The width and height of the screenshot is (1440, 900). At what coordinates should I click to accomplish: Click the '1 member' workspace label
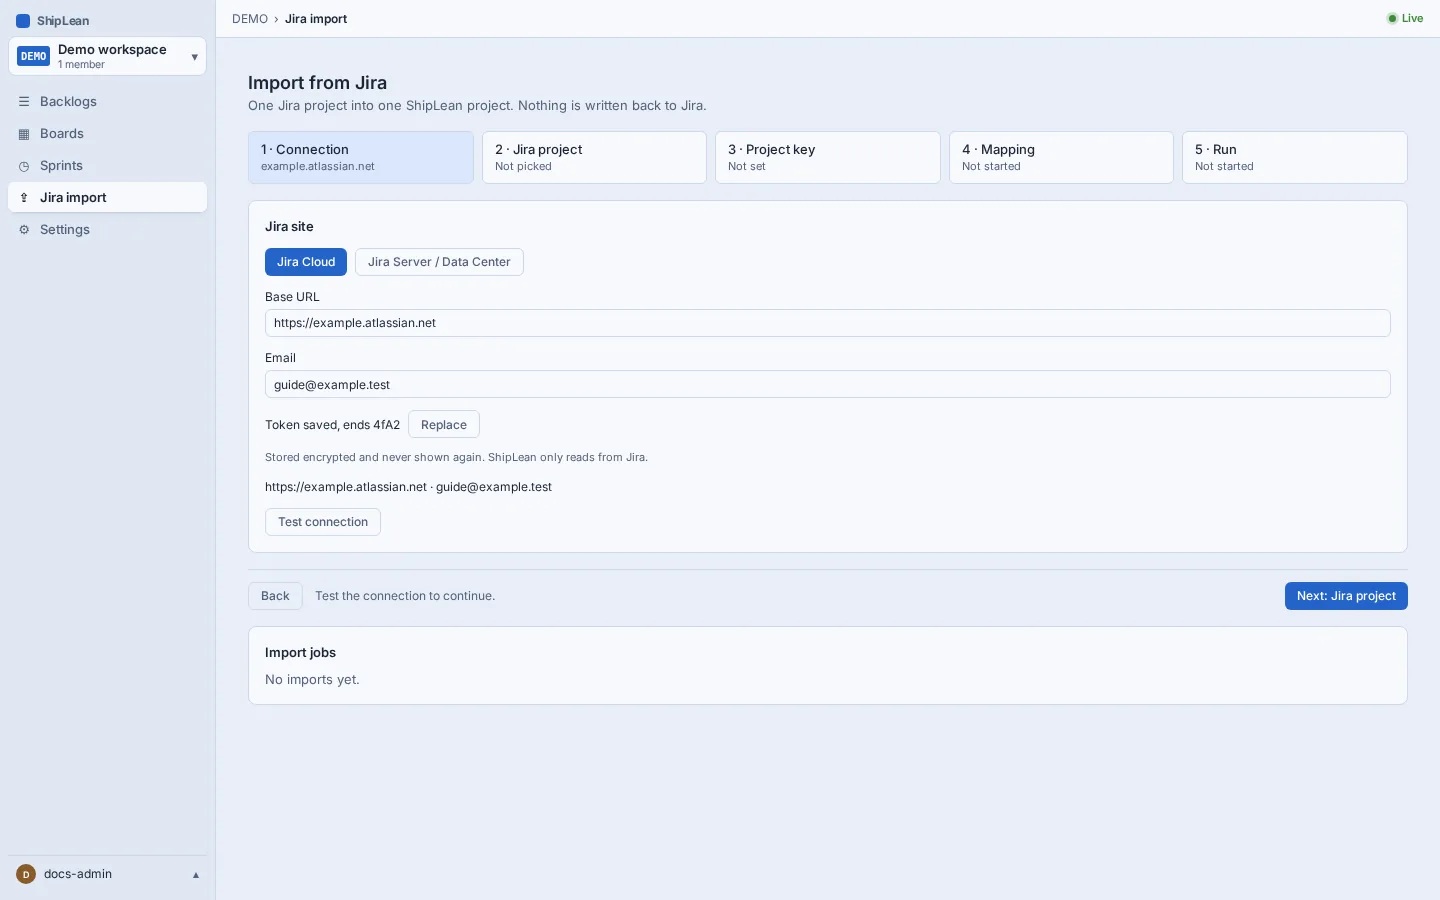pyautogui.click(x=81, y=65)
